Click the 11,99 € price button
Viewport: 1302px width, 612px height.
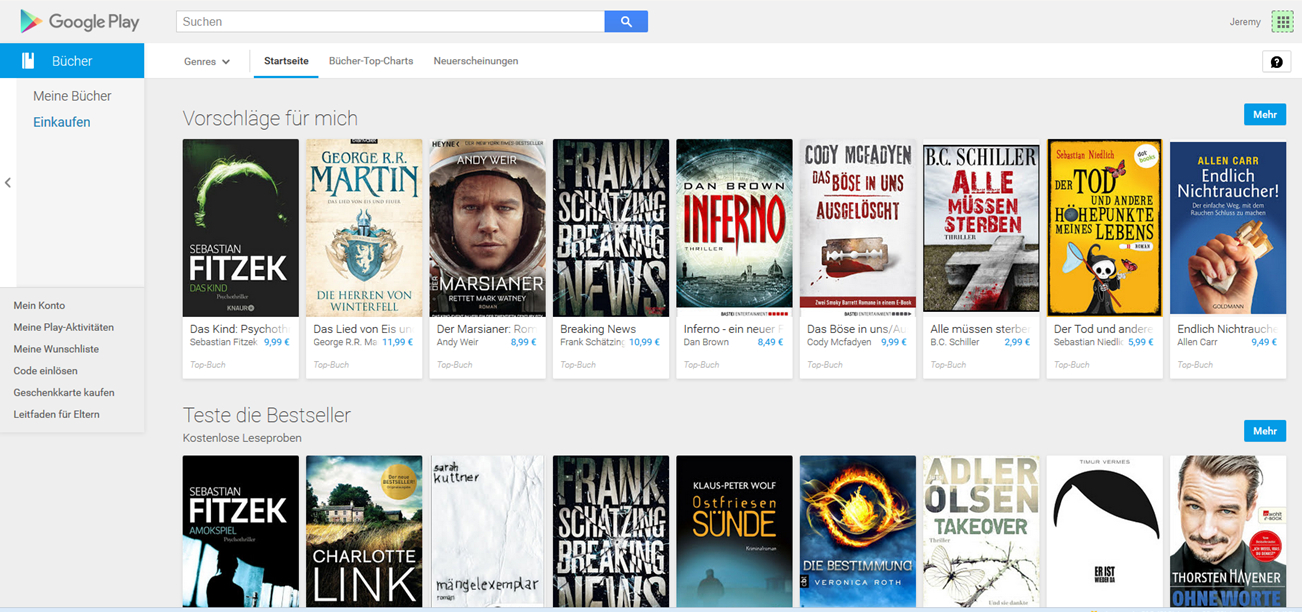(397, 342)
